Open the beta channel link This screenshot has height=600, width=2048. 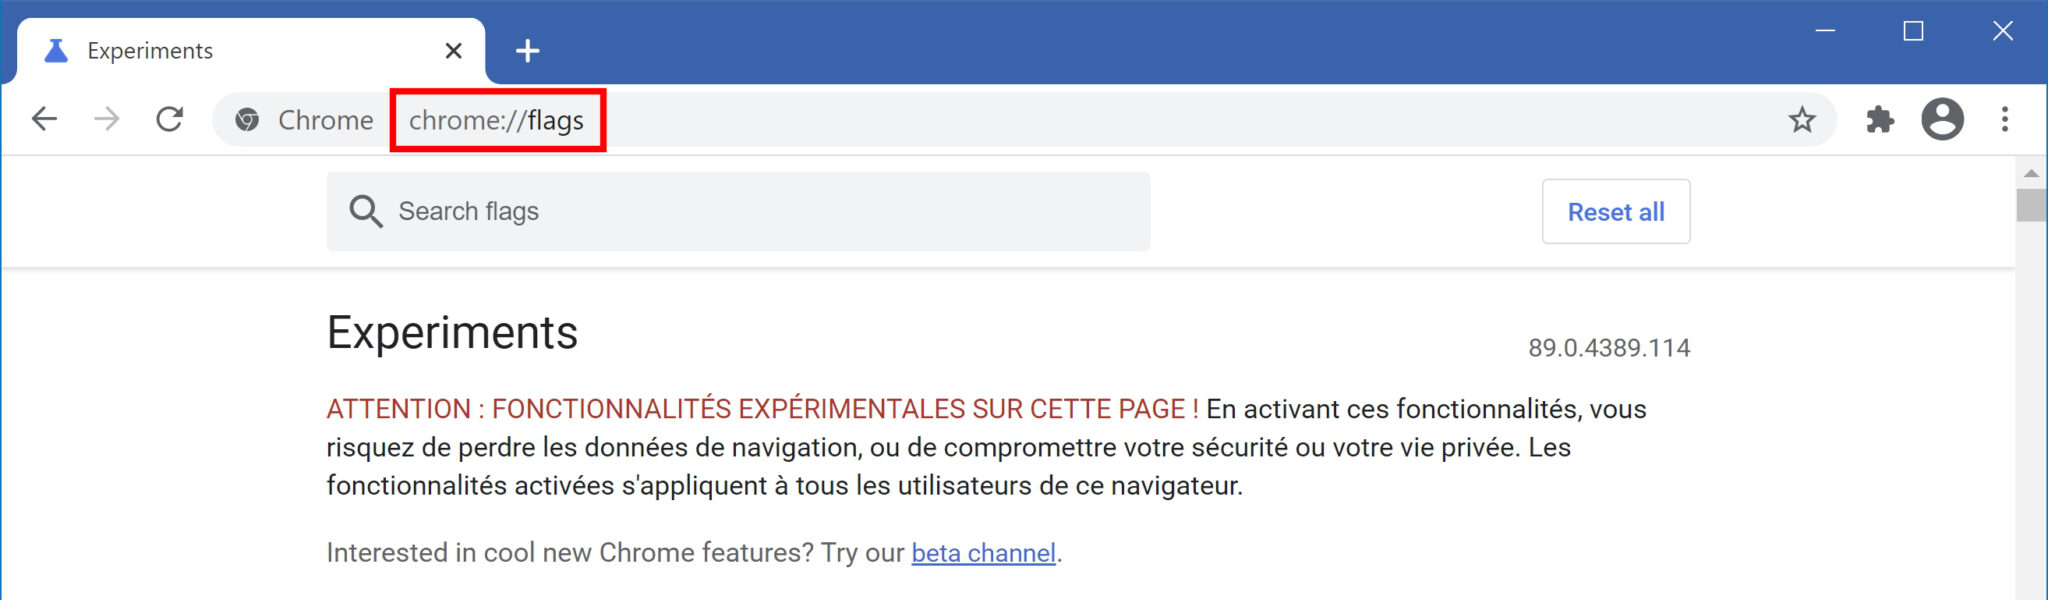point(985,552)
